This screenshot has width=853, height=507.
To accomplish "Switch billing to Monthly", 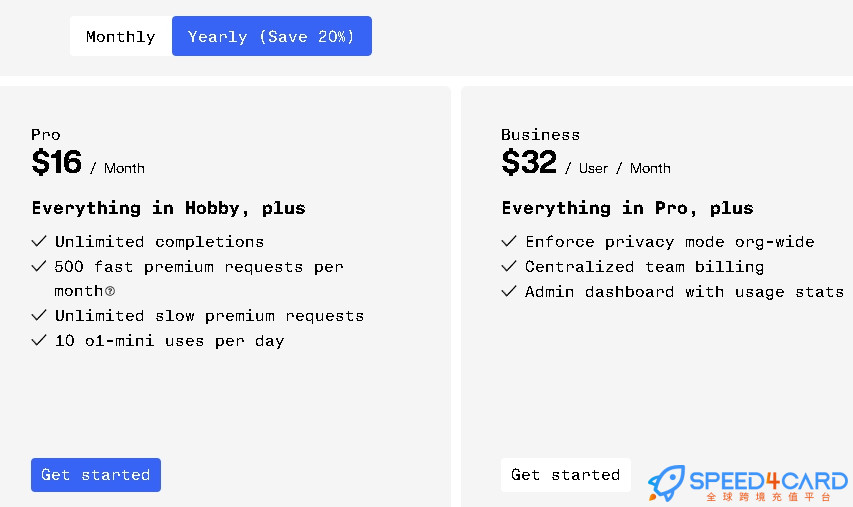I will [121, 36].
